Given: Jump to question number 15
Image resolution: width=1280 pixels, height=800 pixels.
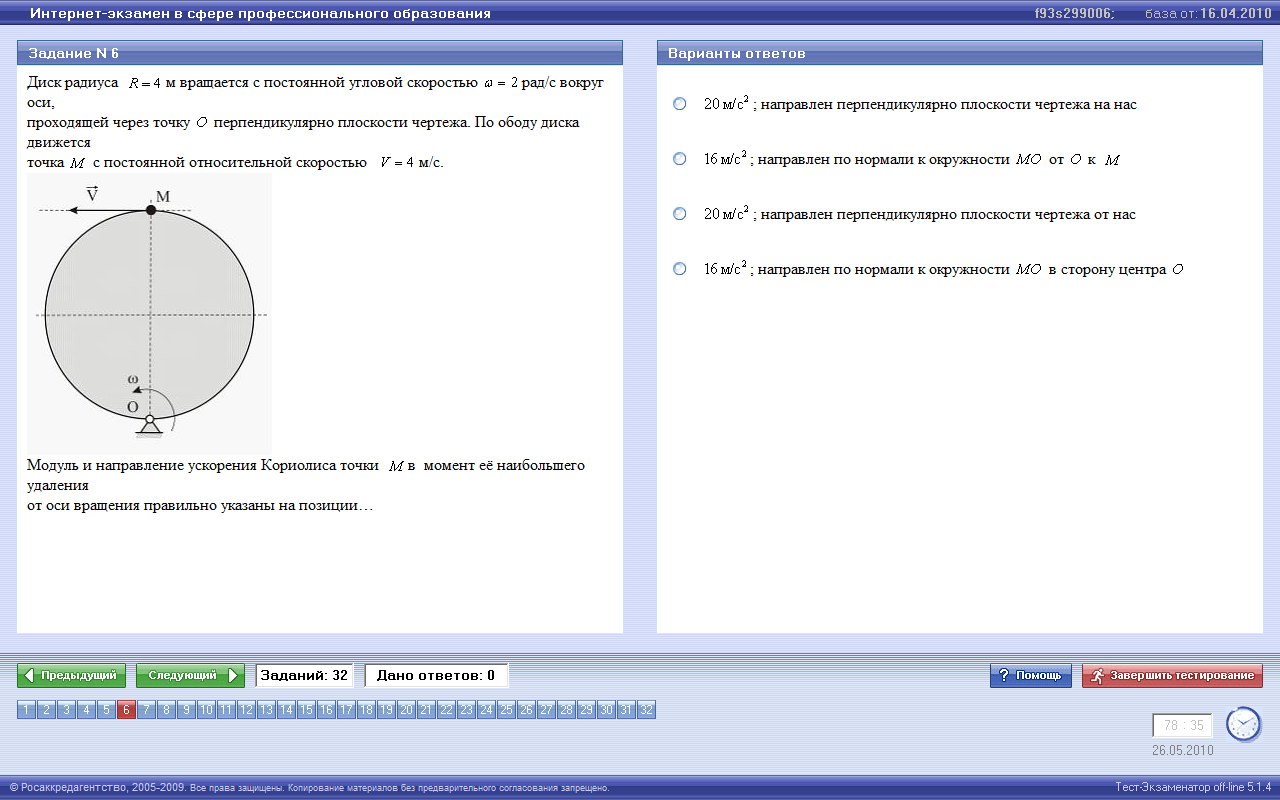Looking at the screenshot, I should click(306, 710).
